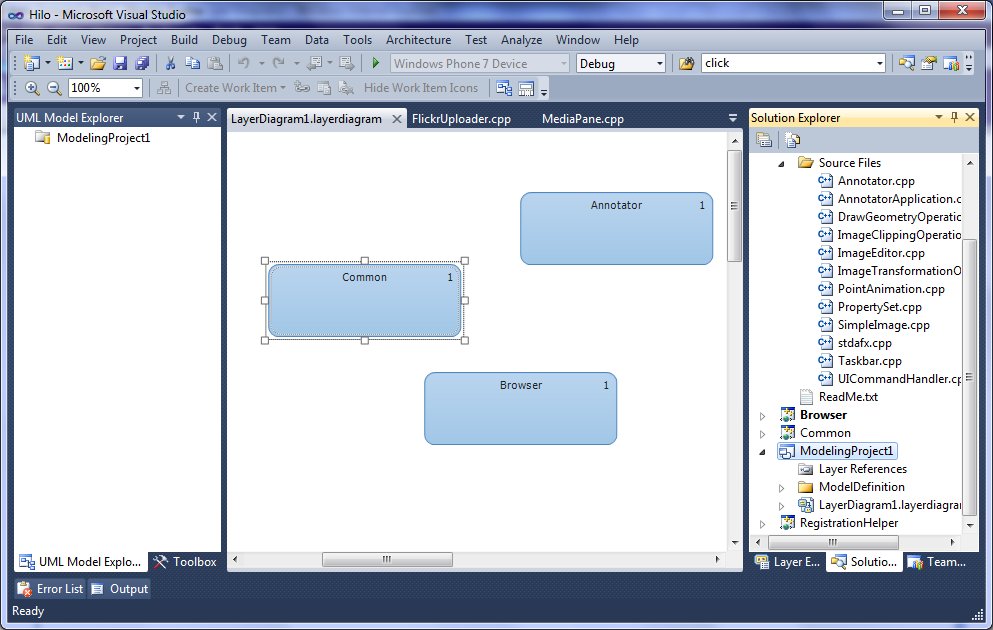Screen dimensions: 993x630
Task: Open the Architecture menu
Action: tap(419, 39)
